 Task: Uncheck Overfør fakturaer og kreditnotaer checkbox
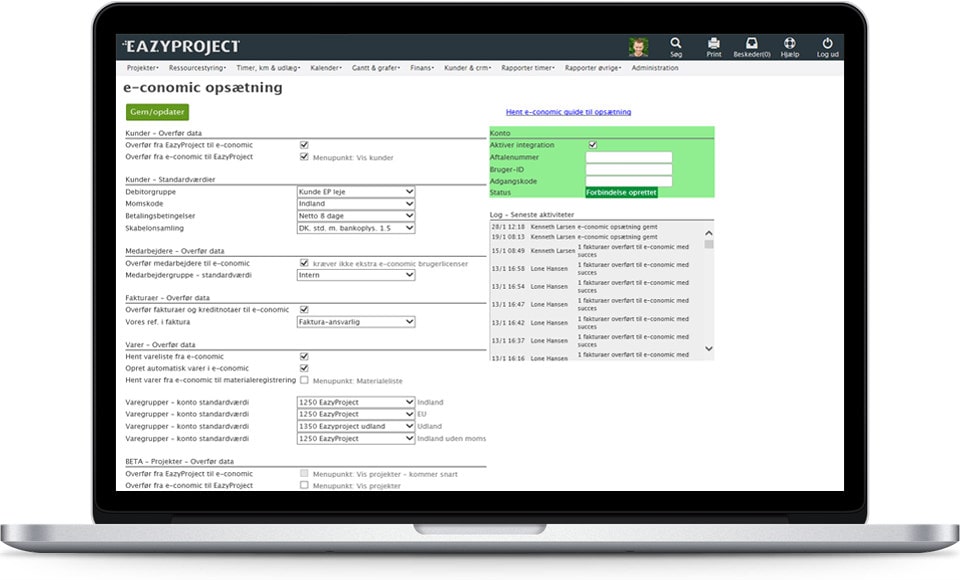[x=304, y=310]
